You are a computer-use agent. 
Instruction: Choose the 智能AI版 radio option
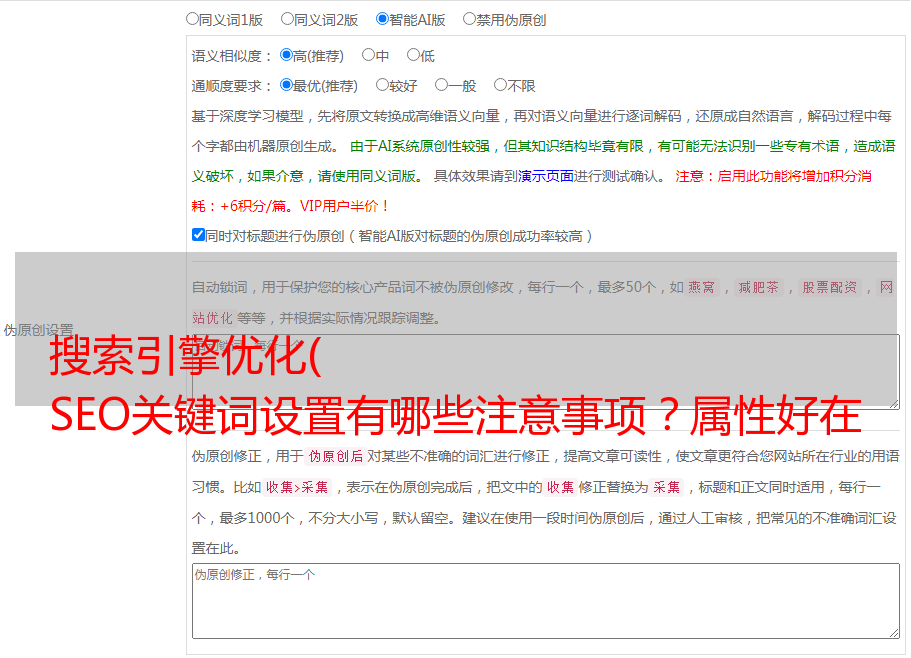[382, 19]
